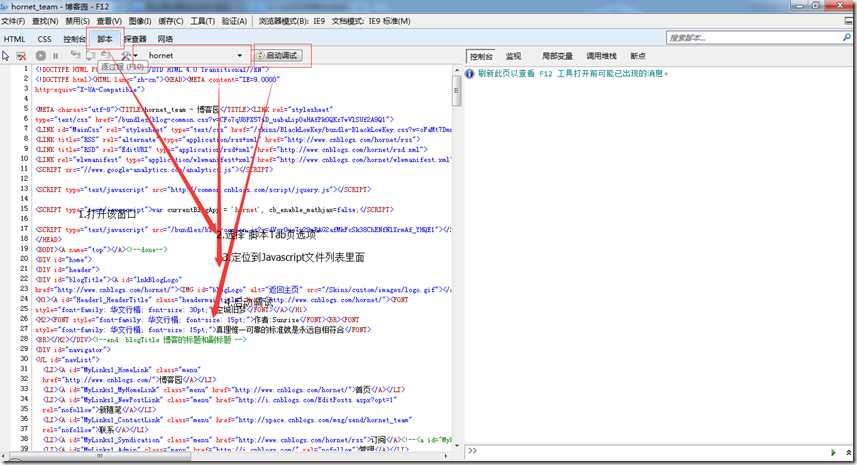Image resolution: width=857 pixels, height=465 pixels.
Task: Click code line 33 MyLinks1_MyHomeLink 首页
Action: pyautogui.click(x=224, y=390)
